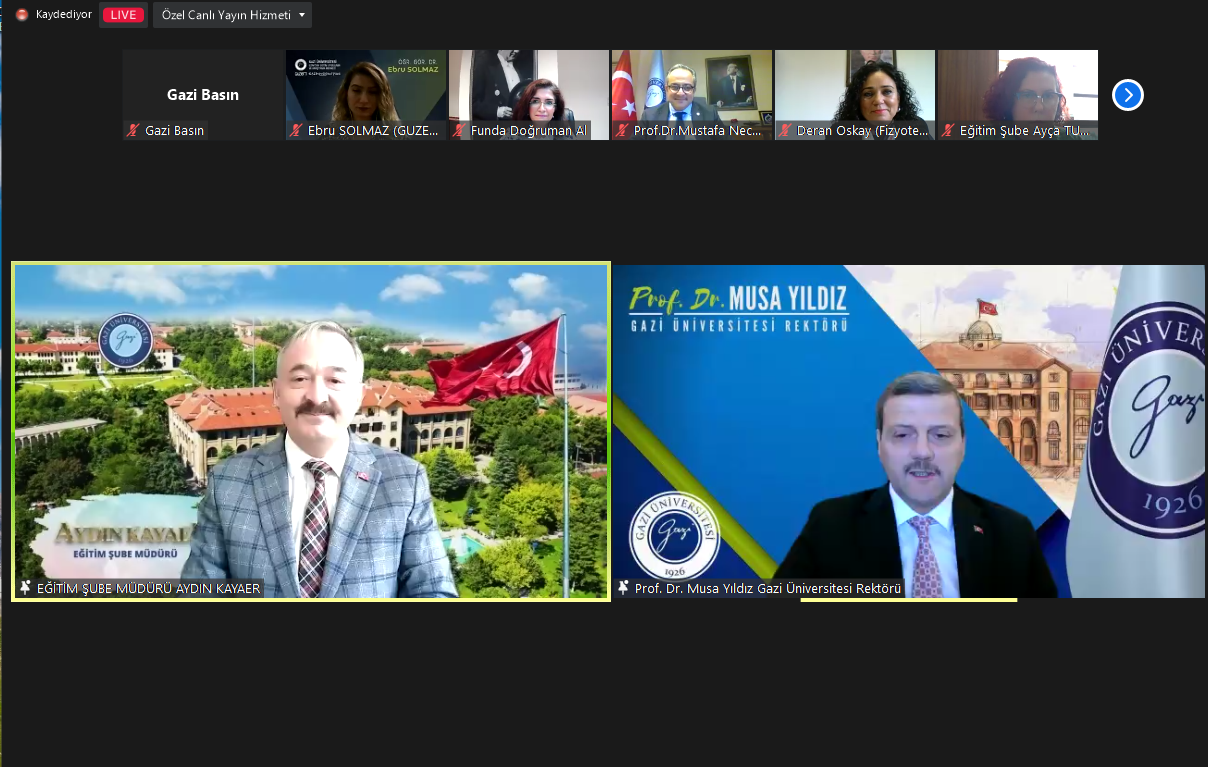Click muted mic icon beside Eğitim Şube Ayça

[x=948, y=130]
